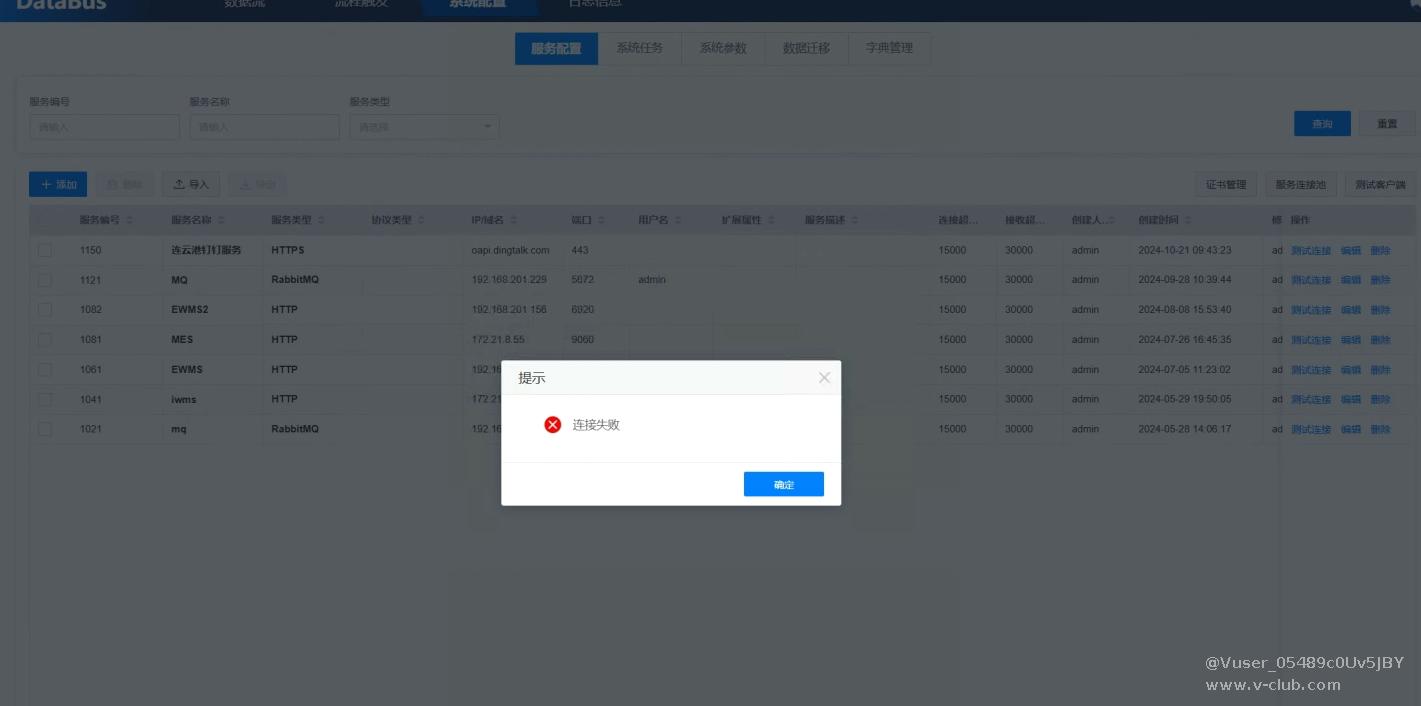This screenshot has height=706, width=1421.
Task: Close the 提示 dialog with X
Action: click(824, 378)
